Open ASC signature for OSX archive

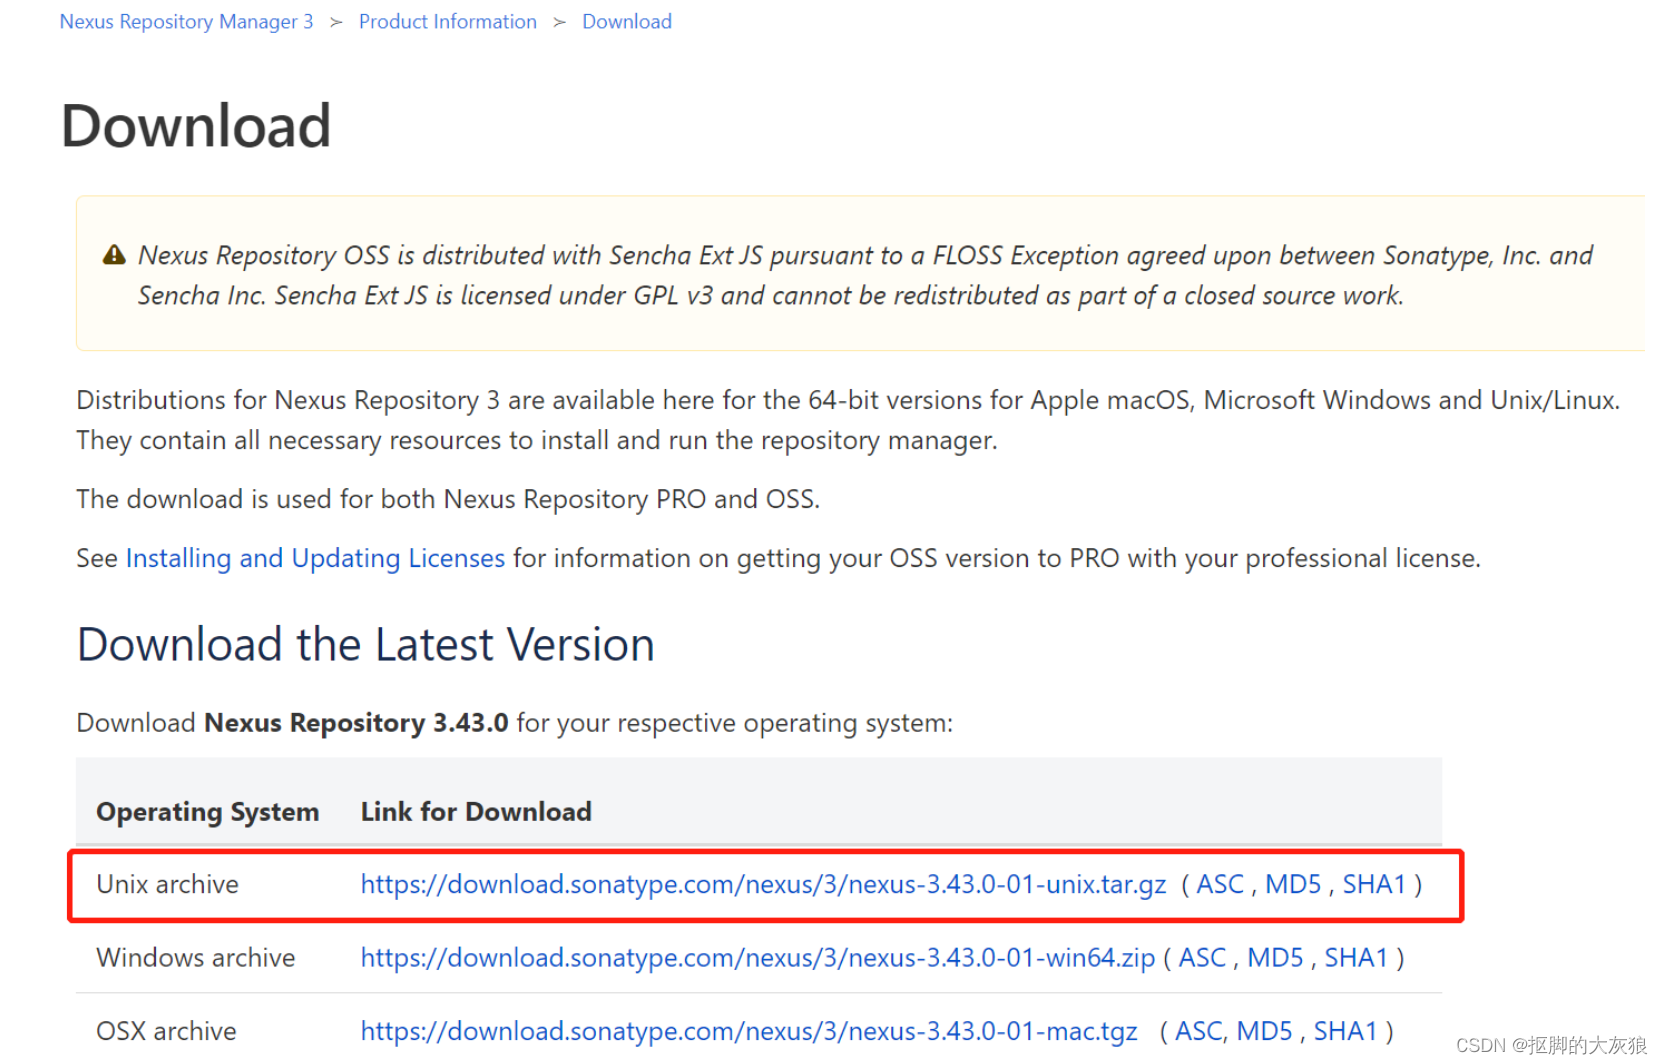click(1198, 1031)
